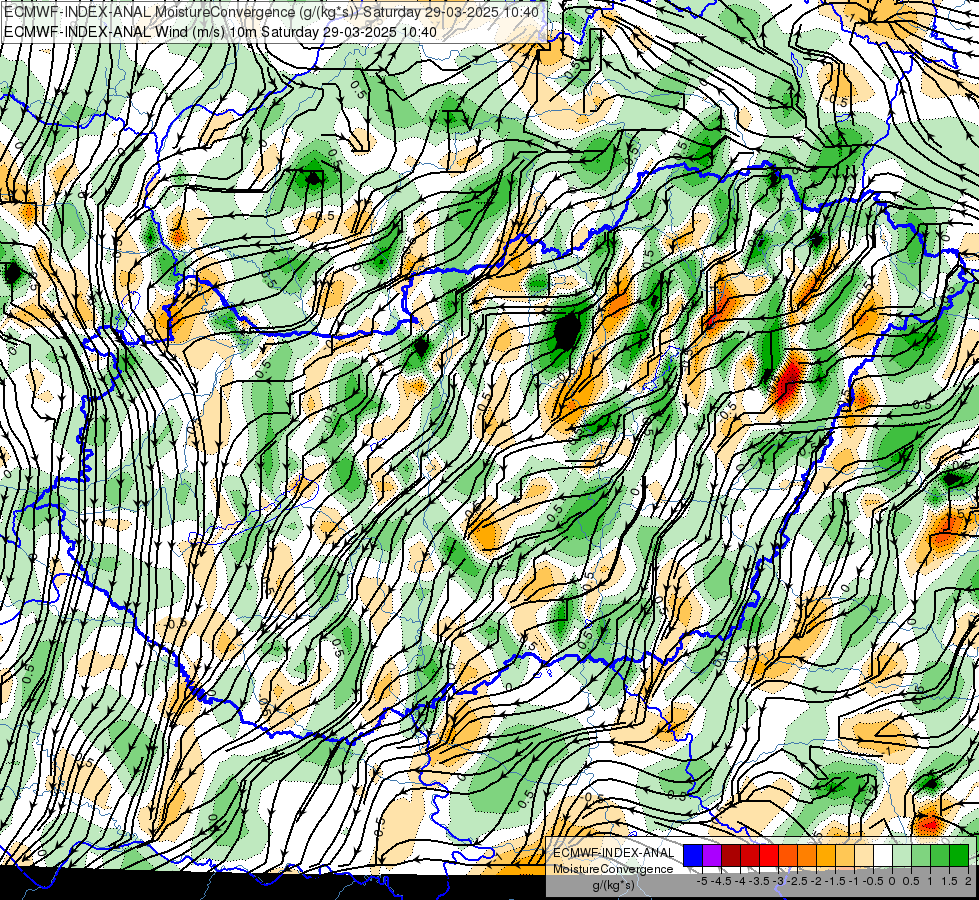Click the blue swatch in the legend
The height and width of the screenshot is (900, 979).
pos(693,855)
